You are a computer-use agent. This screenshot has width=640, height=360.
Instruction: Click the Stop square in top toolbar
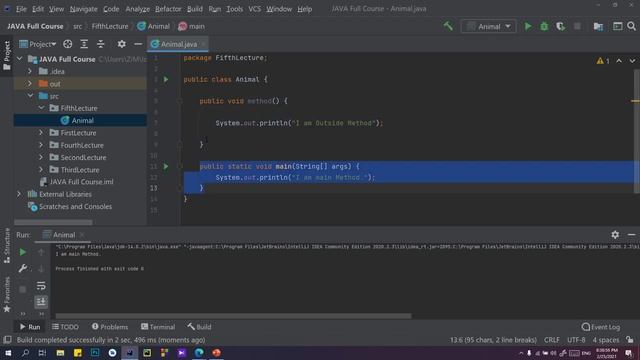[577, 26]
